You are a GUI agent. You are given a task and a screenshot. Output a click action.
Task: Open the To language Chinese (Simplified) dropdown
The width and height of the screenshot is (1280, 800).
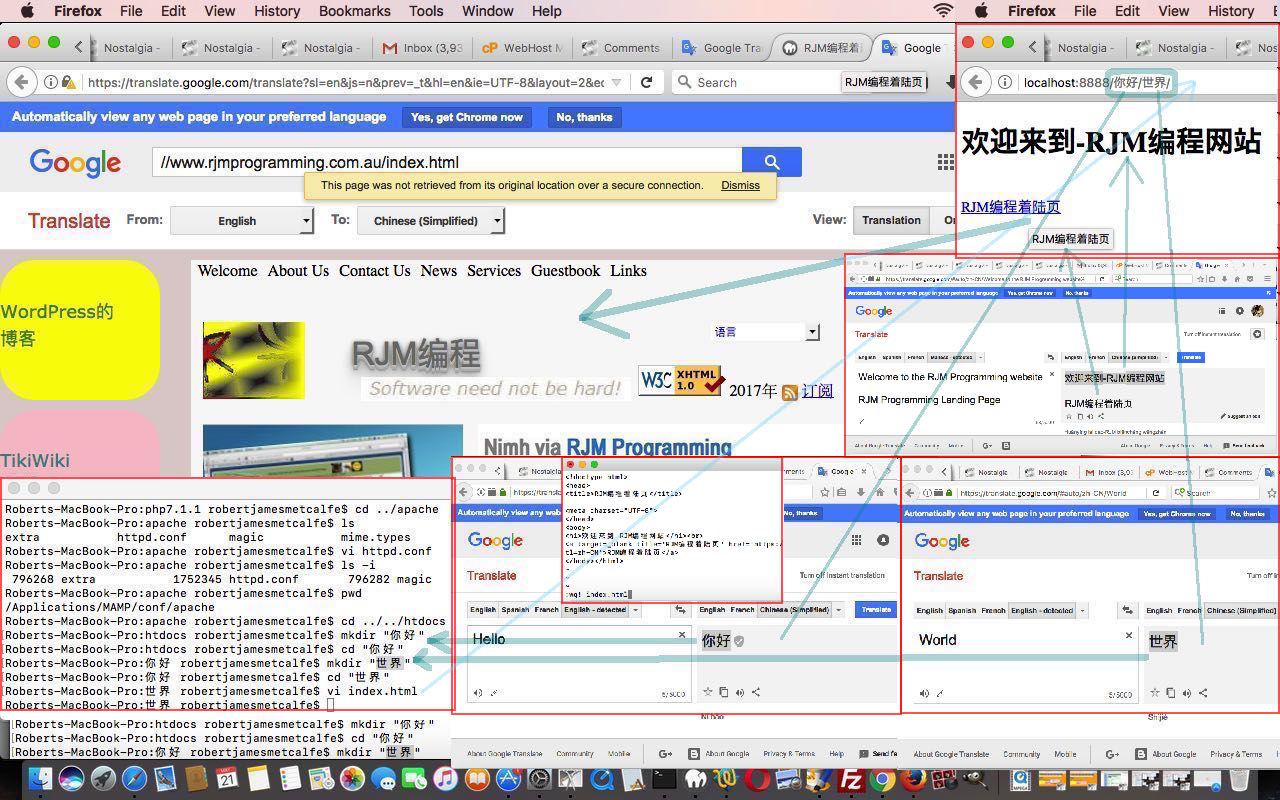click(431, 220)
